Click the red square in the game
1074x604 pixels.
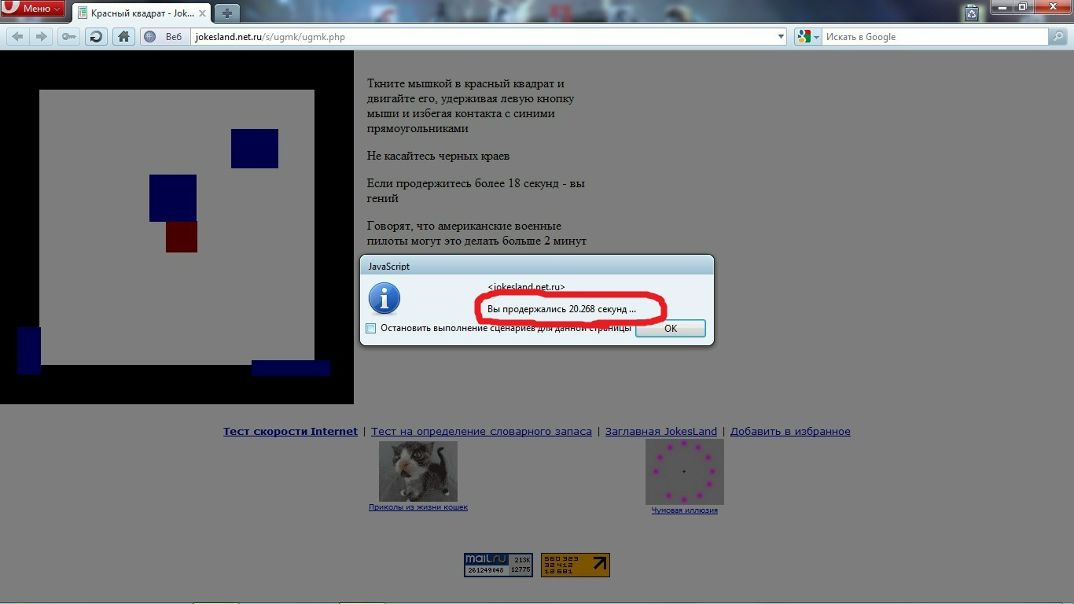(181, 237)
